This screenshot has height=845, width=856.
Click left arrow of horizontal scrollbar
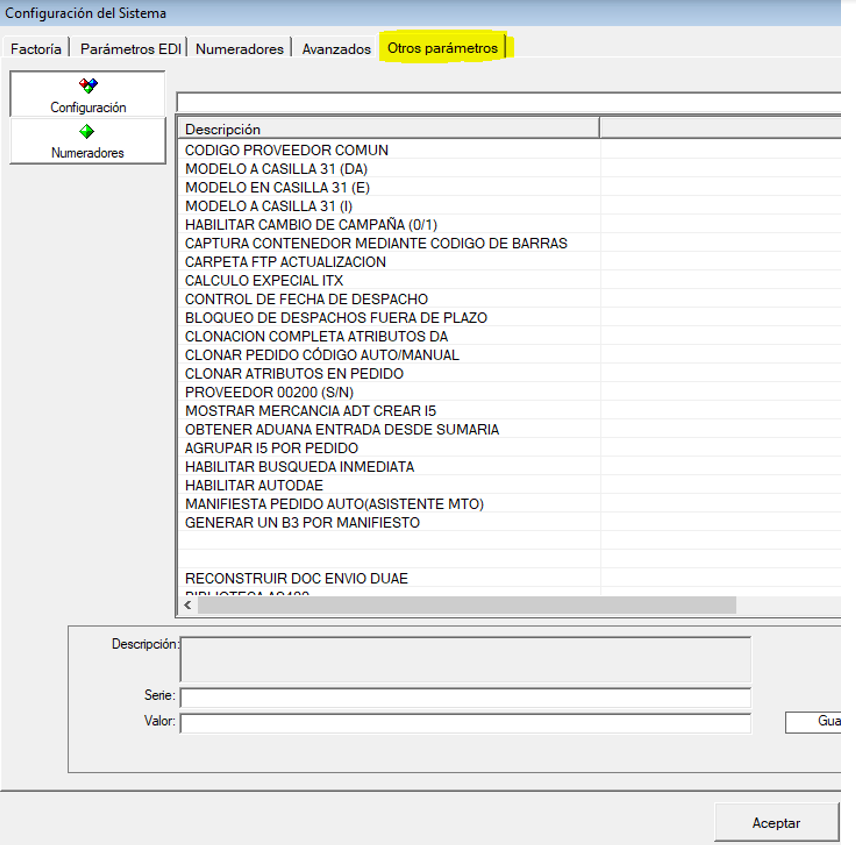point(187,605)
